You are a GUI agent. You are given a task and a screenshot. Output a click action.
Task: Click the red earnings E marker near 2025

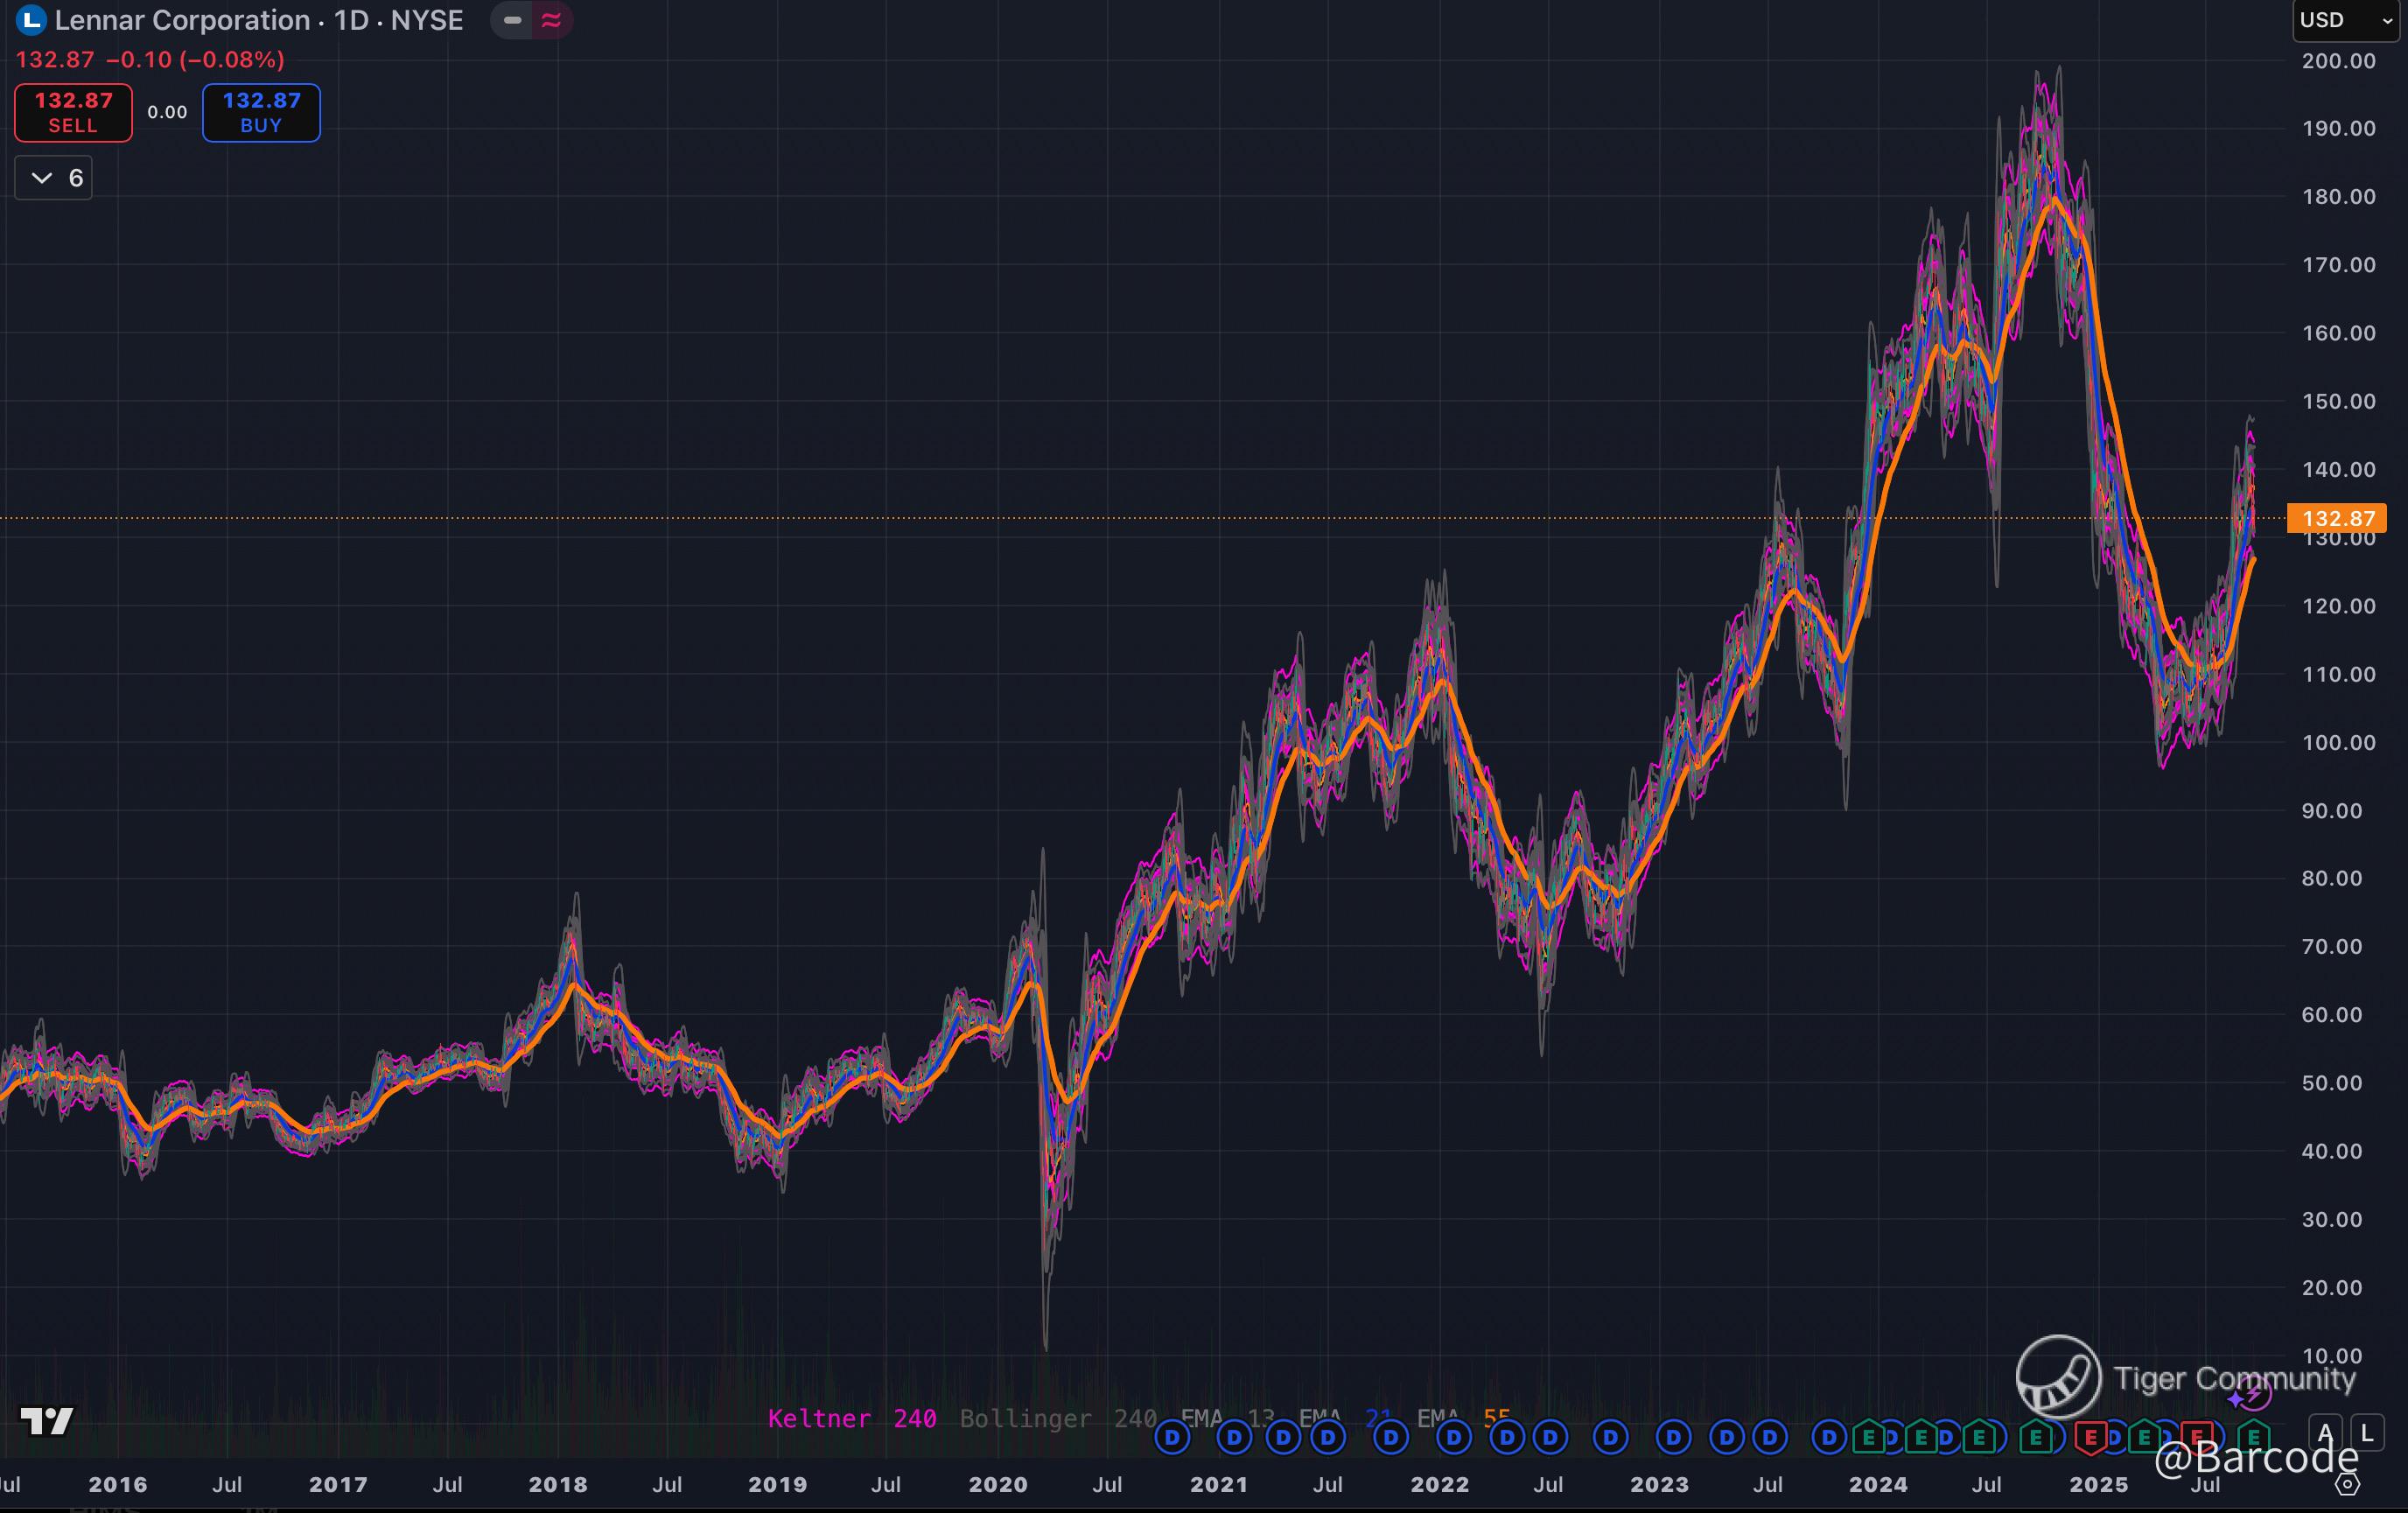click(x=2090, y=1438)
